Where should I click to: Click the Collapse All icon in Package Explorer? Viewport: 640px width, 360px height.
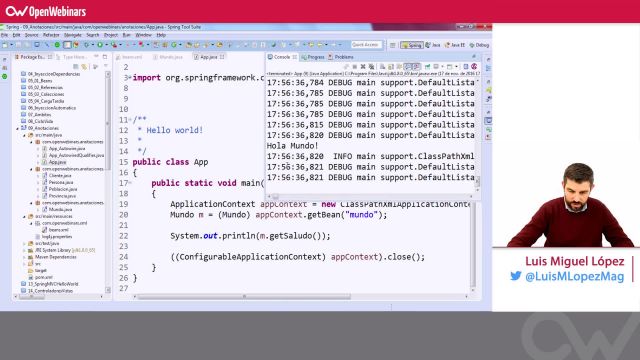[x=76, y=67]
